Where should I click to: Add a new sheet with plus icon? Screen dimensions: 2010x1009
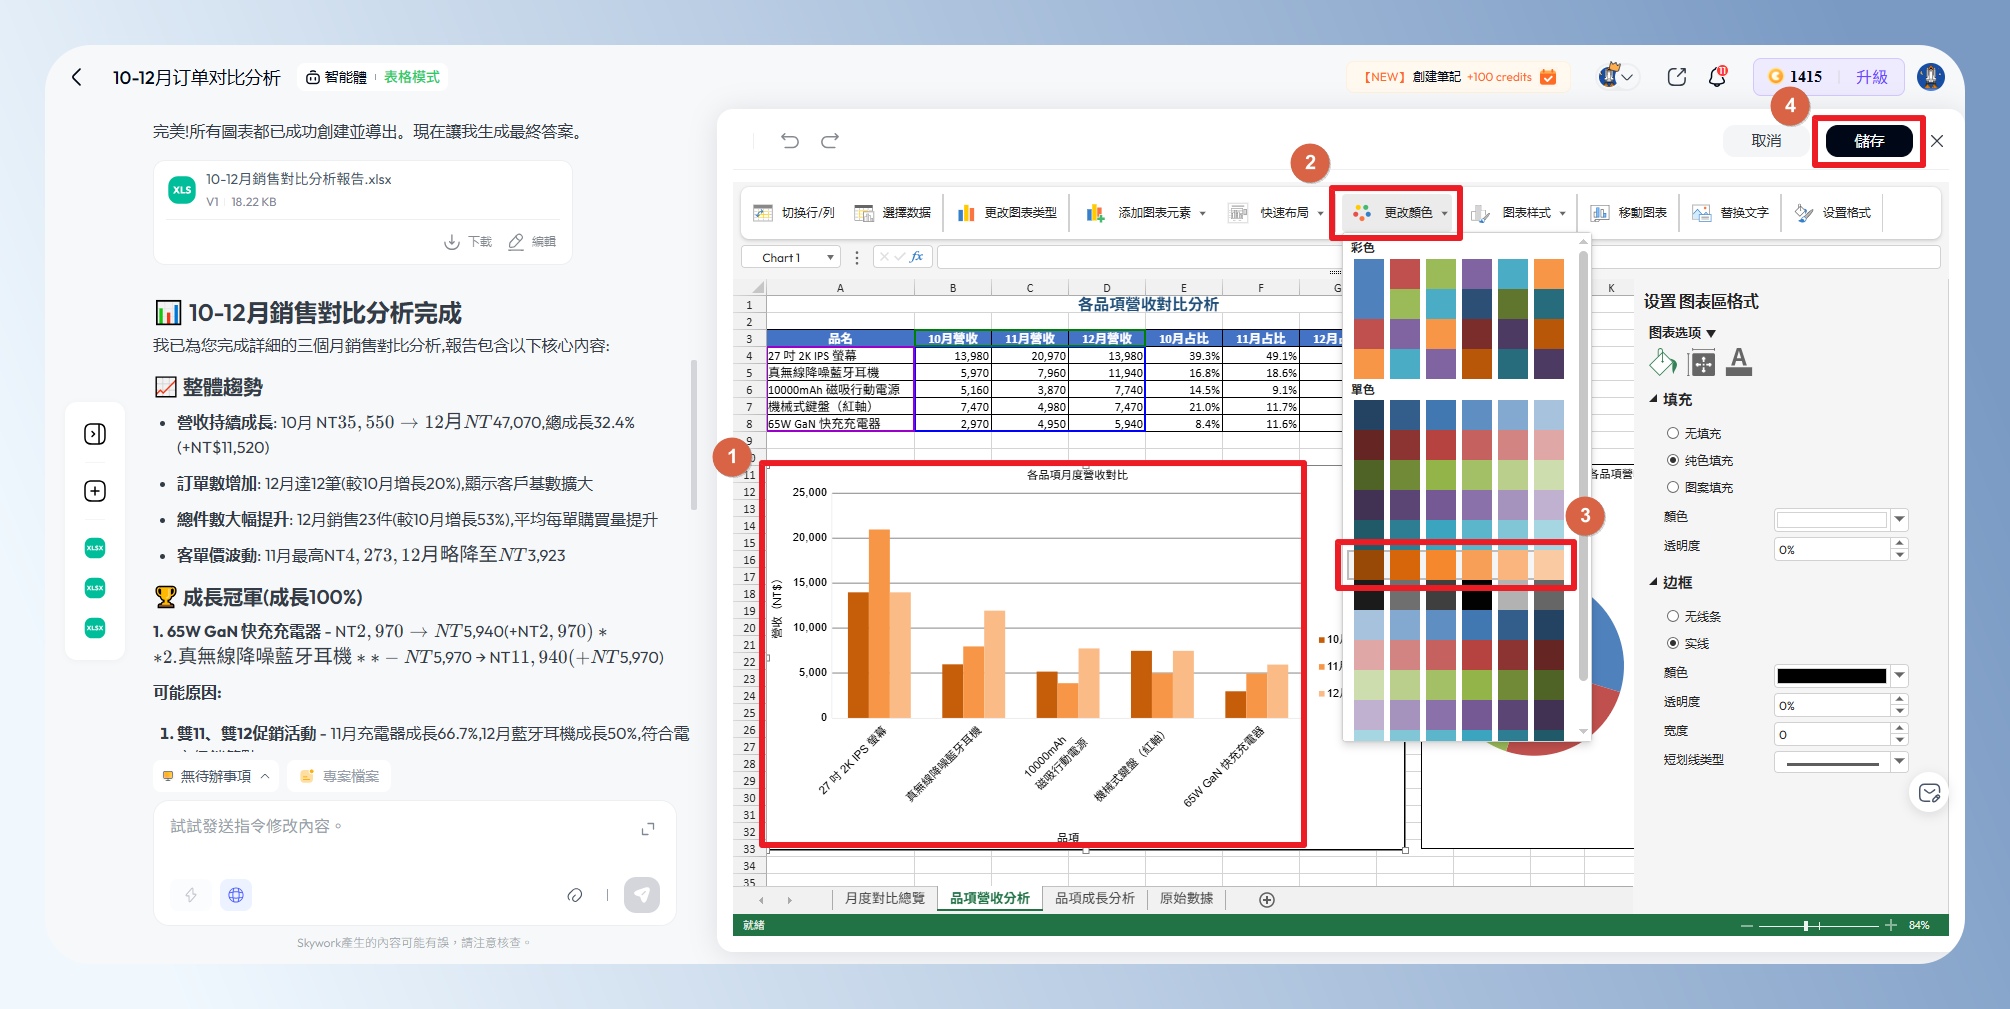(x=1267, y=900)
